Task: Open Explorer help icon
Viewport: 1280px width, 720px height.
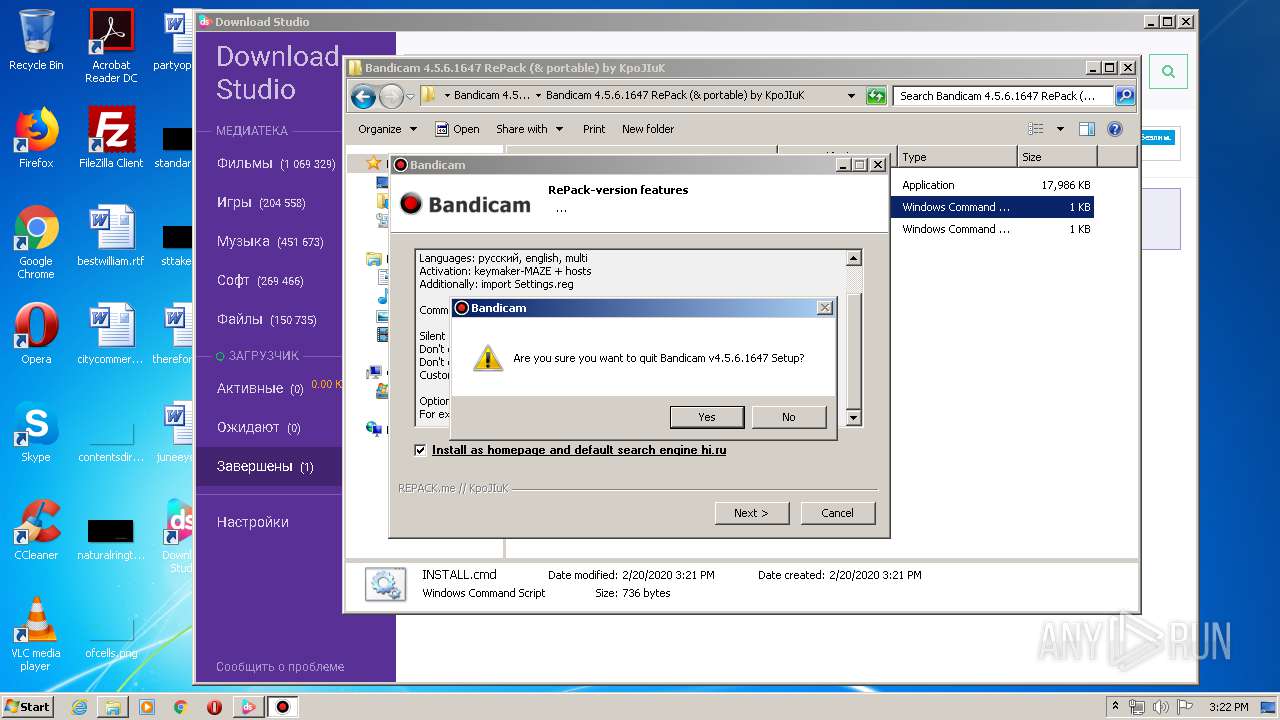Action: coord(1115,129)
